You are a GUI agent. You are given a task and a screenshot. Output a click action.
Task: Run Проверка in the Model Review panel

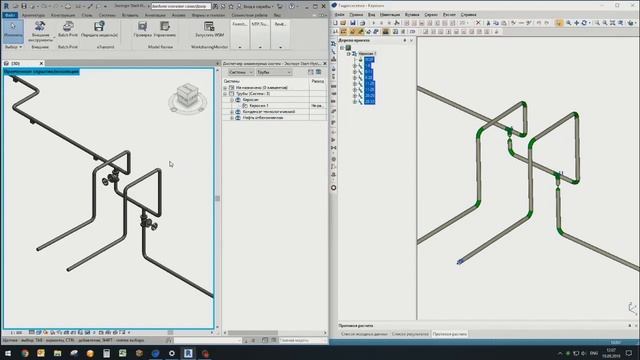pyautogui.click(x=142, y=29)
